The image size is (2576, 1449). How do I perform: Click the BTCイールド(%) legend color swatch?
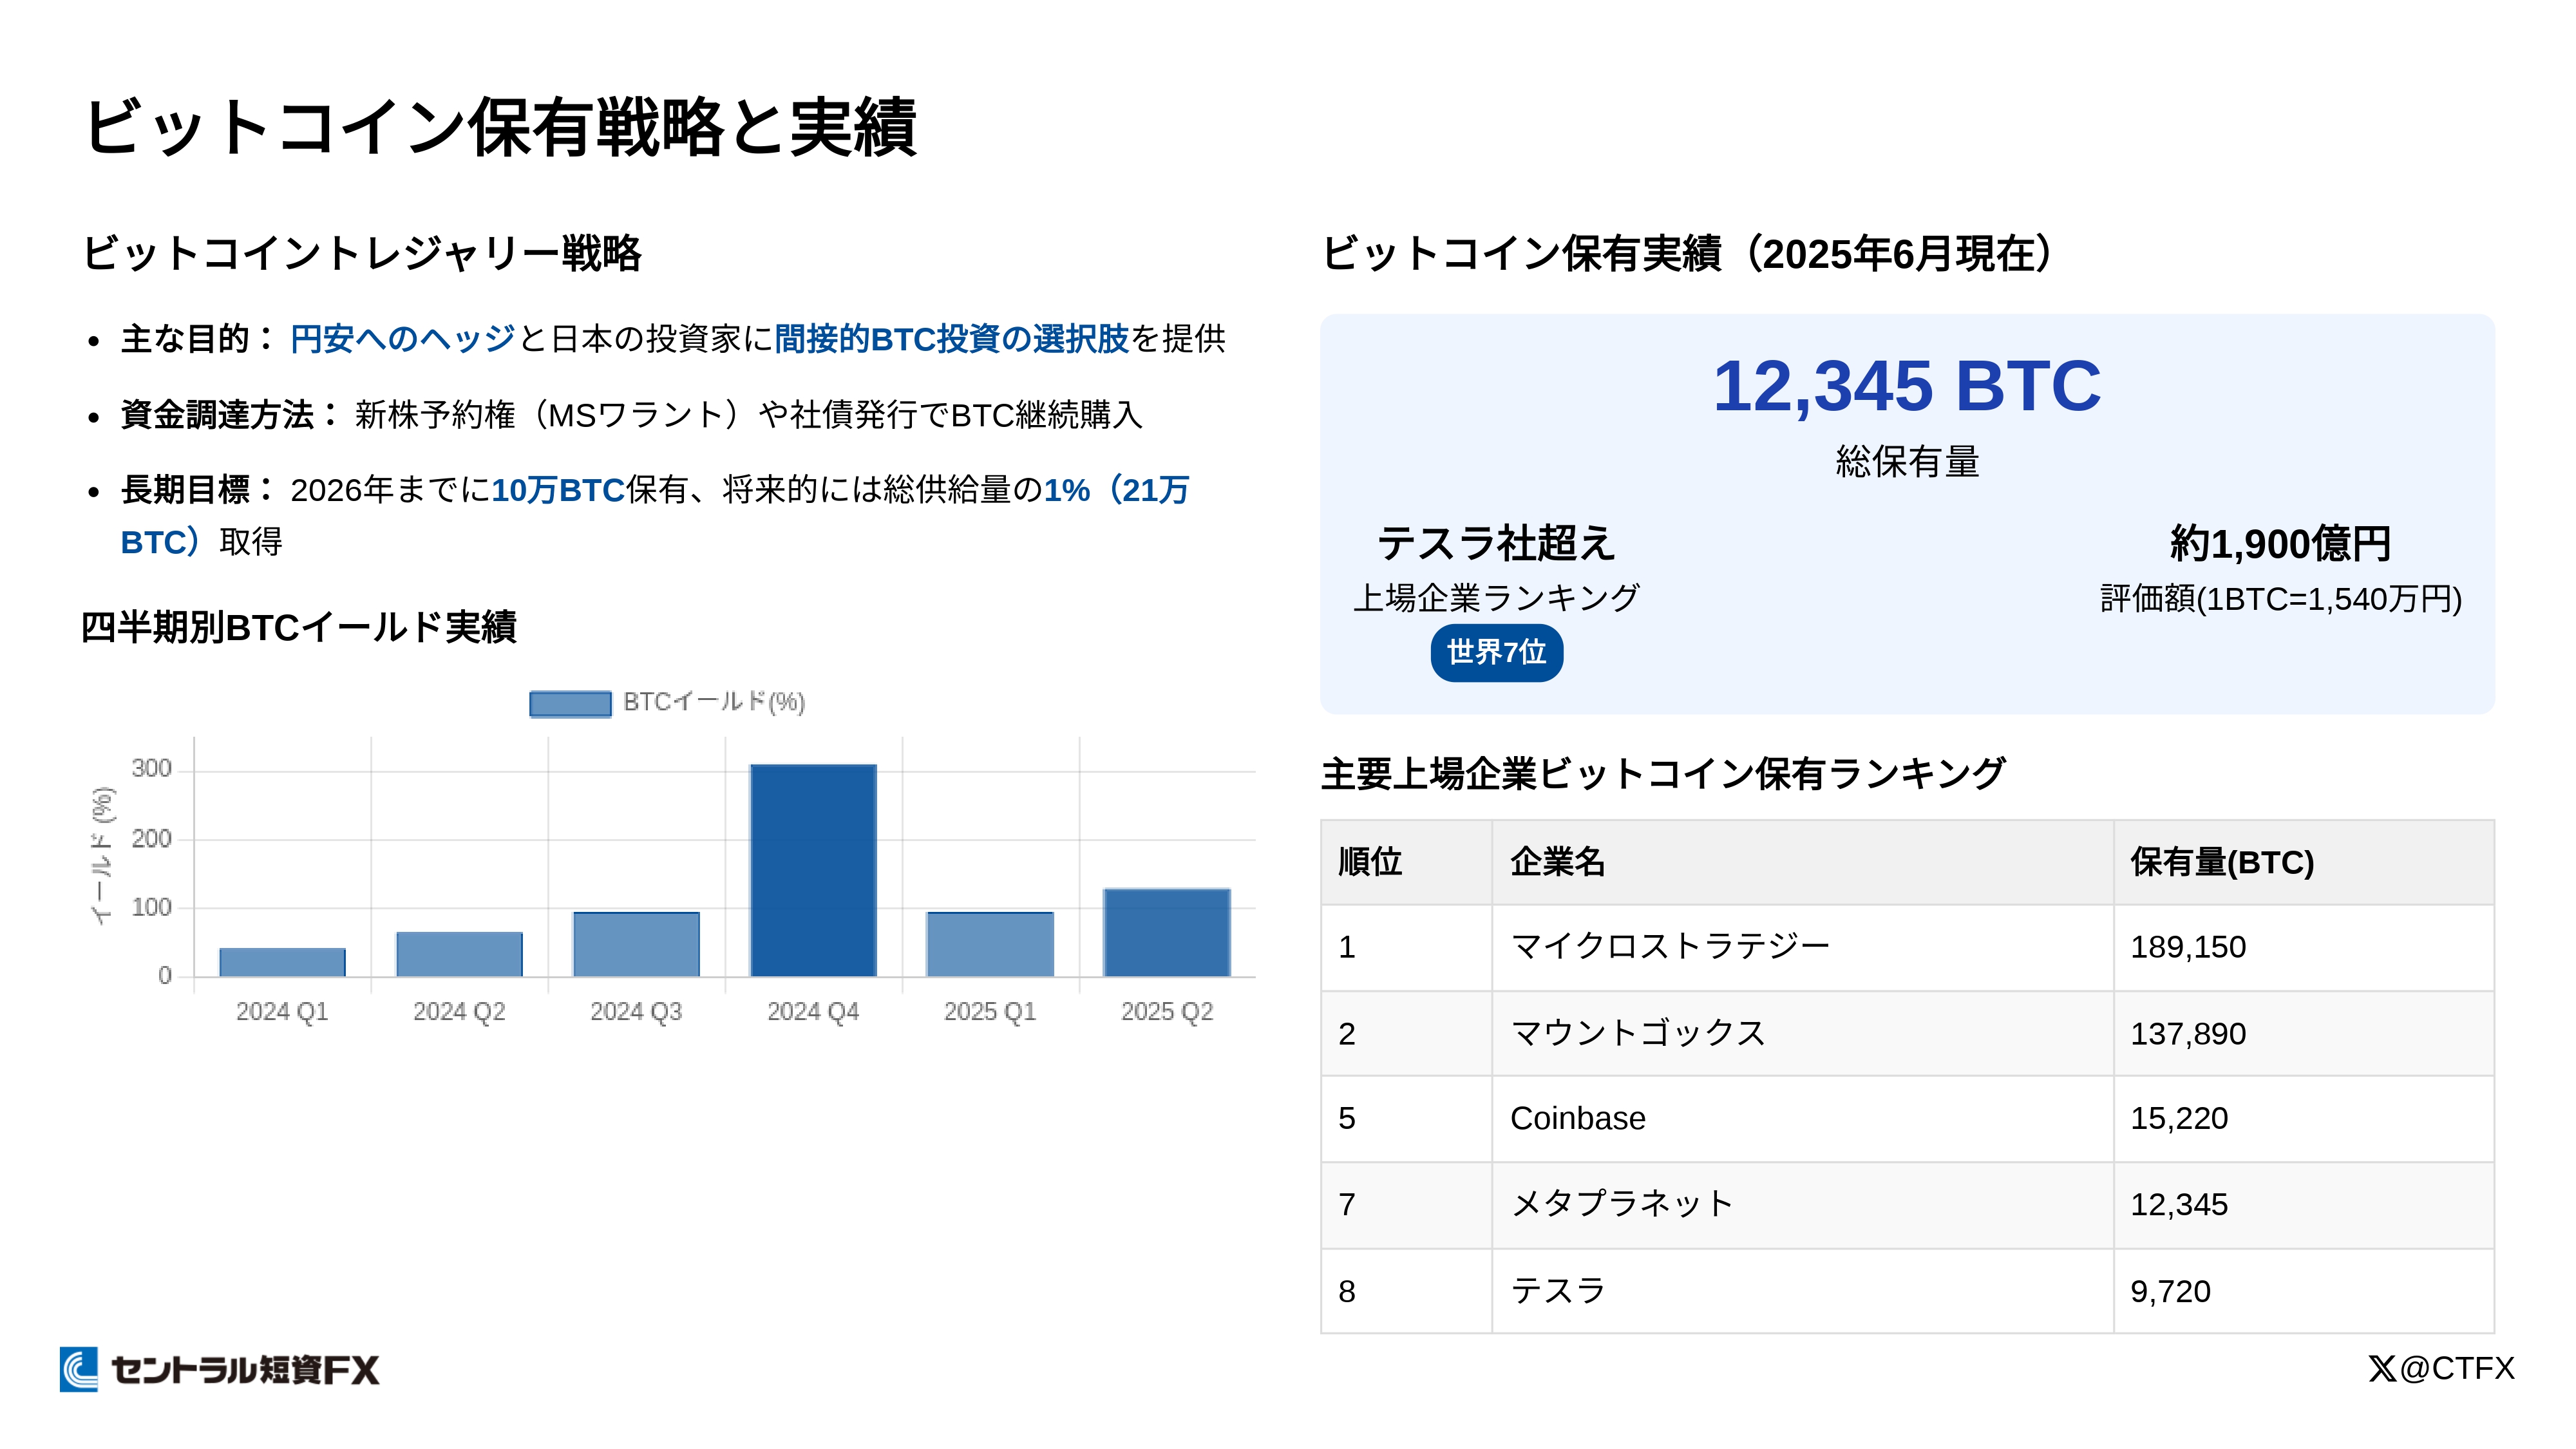point(570,703)
